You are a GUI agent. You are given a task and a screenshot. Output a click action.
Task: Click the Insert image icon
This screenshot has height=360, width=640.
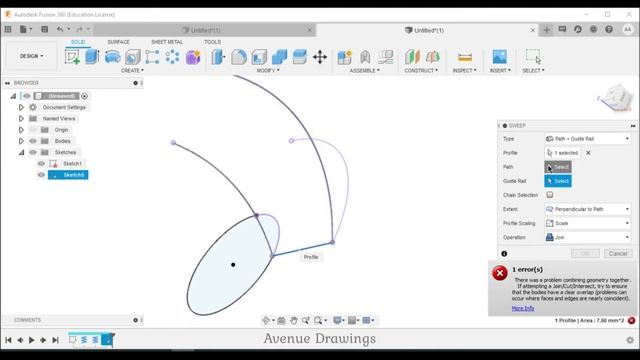[x=500, y=57]
